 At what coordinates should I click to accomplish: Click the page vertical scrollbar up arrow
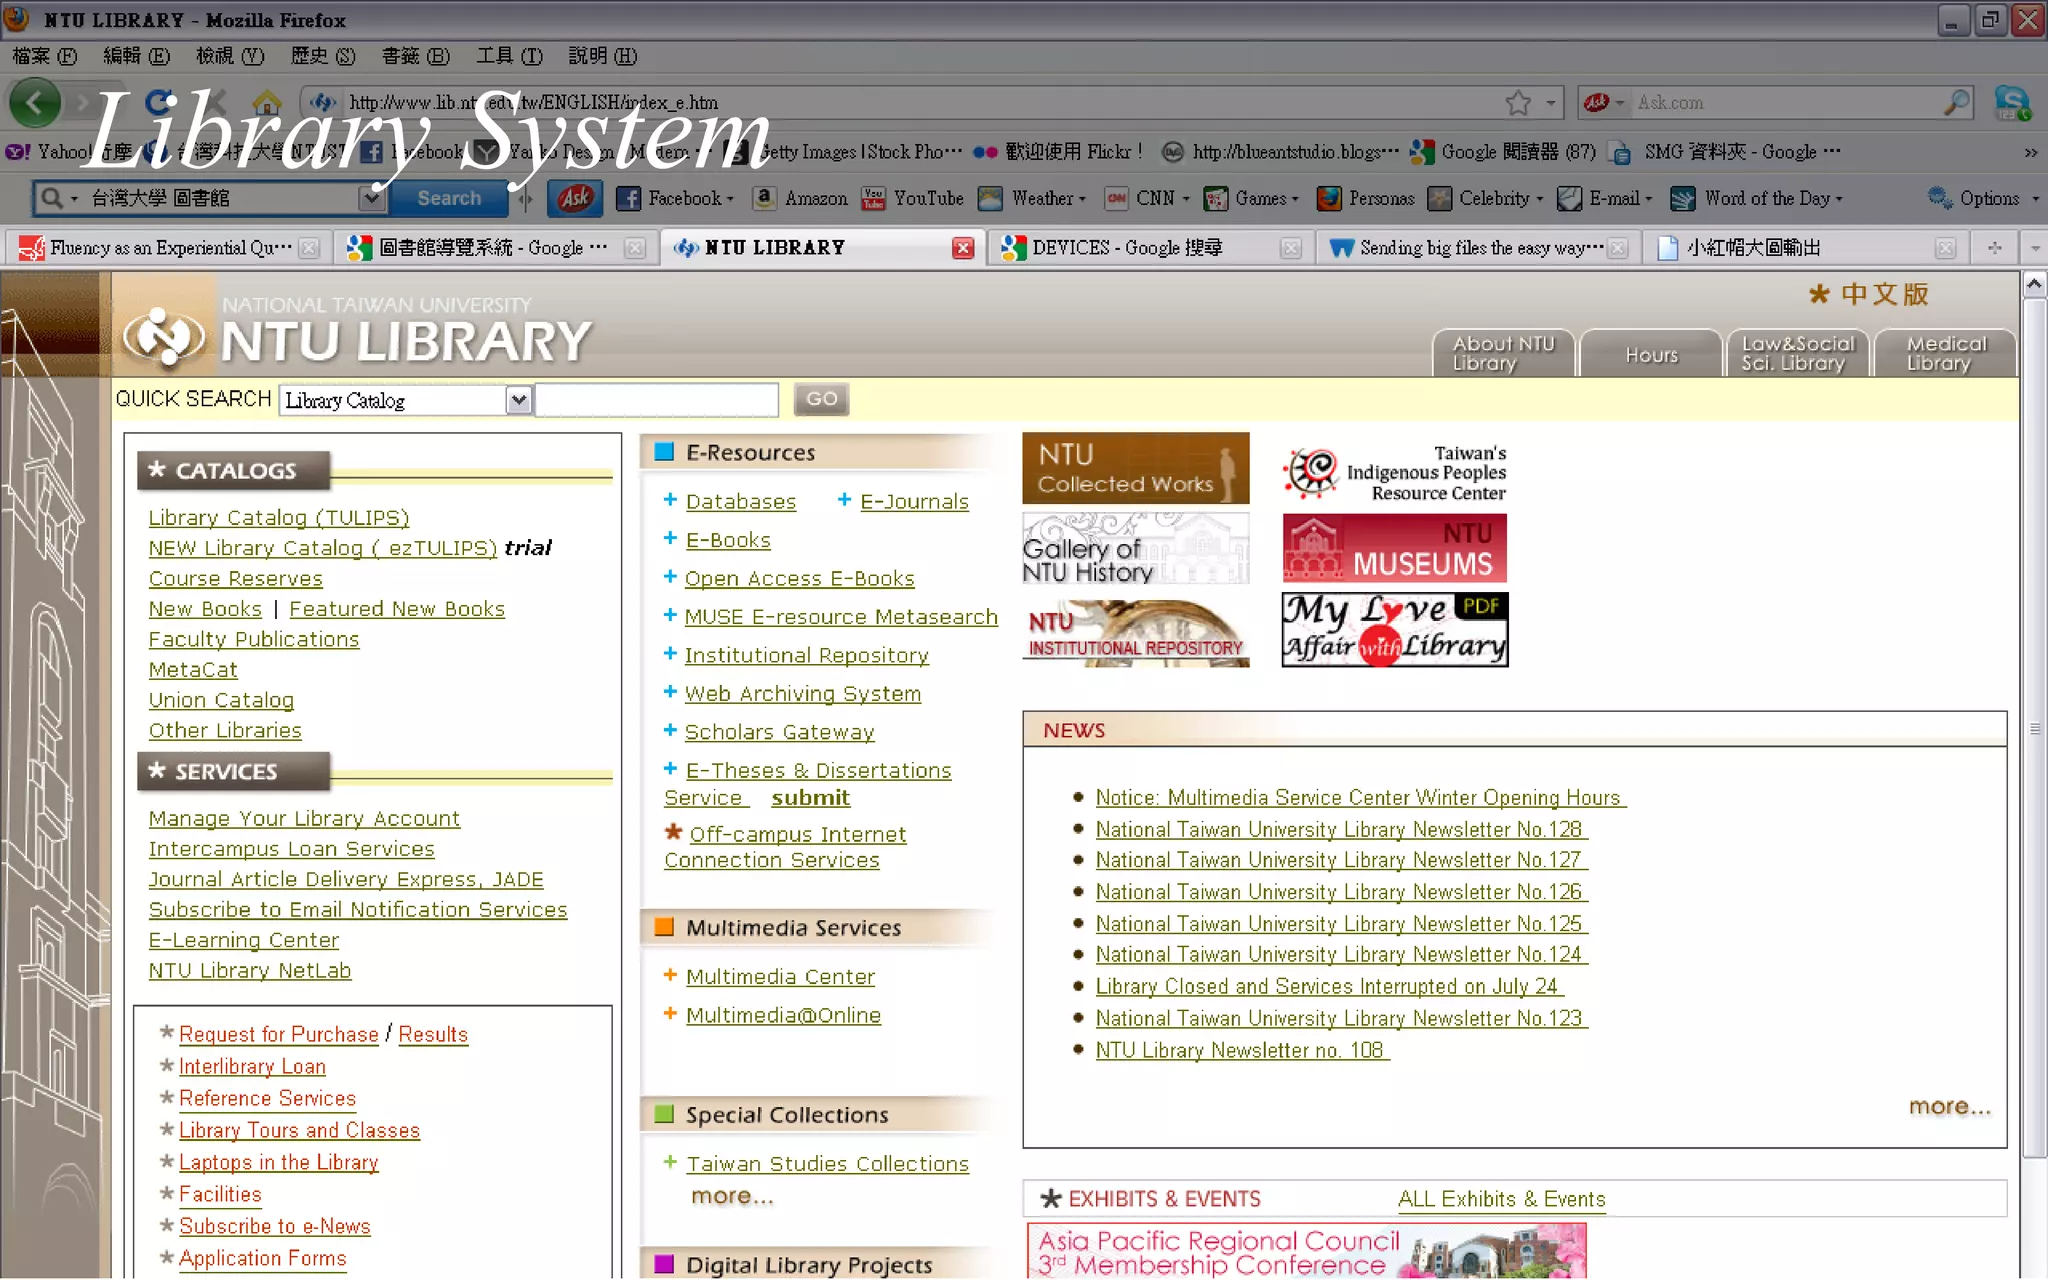point(2034,285)
